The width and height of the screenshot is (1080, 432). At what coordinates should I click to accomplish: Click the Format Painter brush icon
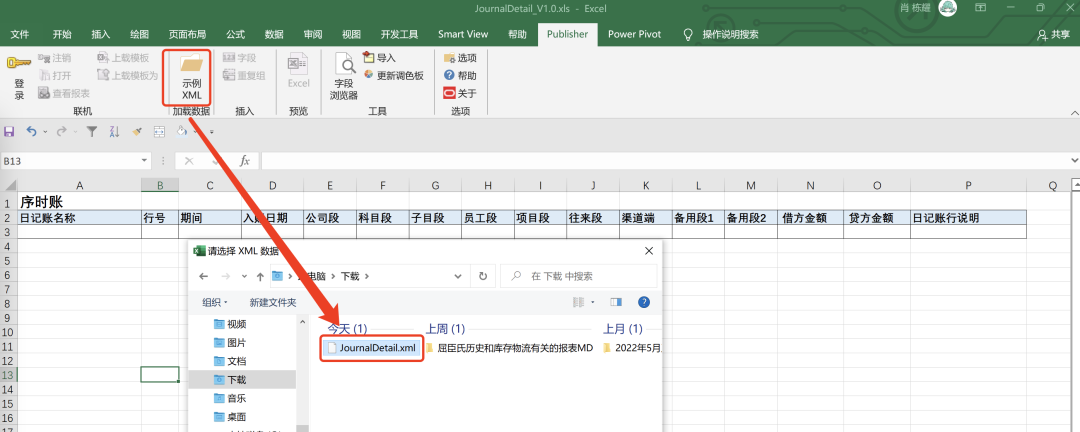coord(137,131)
